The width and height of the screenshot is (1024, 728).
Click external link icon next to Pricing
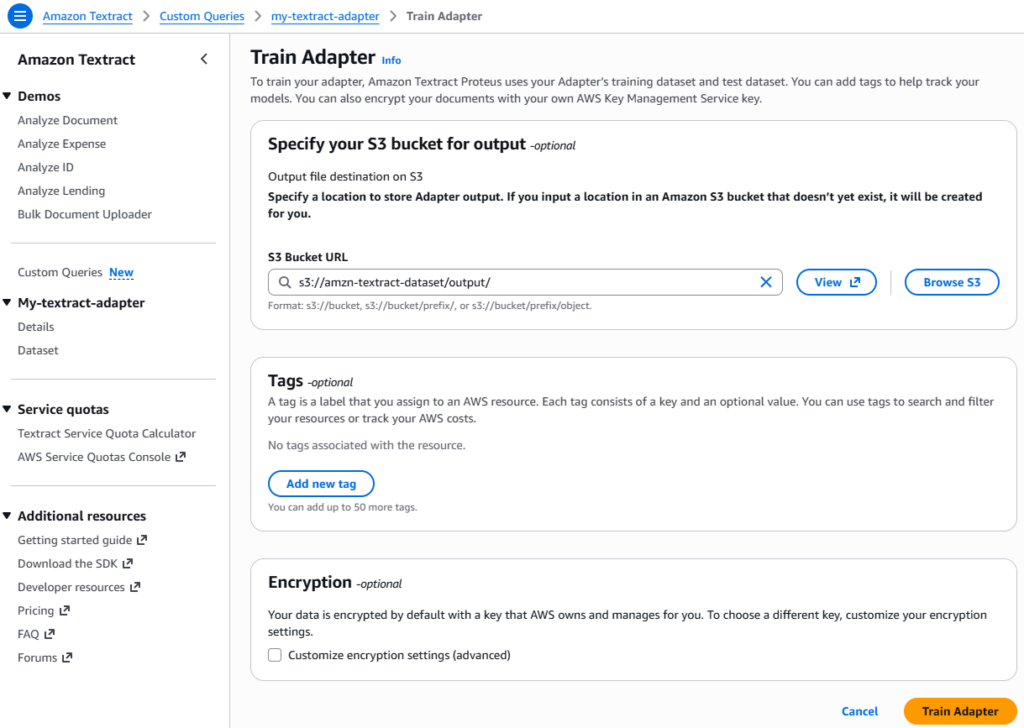click(x=65, y=611)
